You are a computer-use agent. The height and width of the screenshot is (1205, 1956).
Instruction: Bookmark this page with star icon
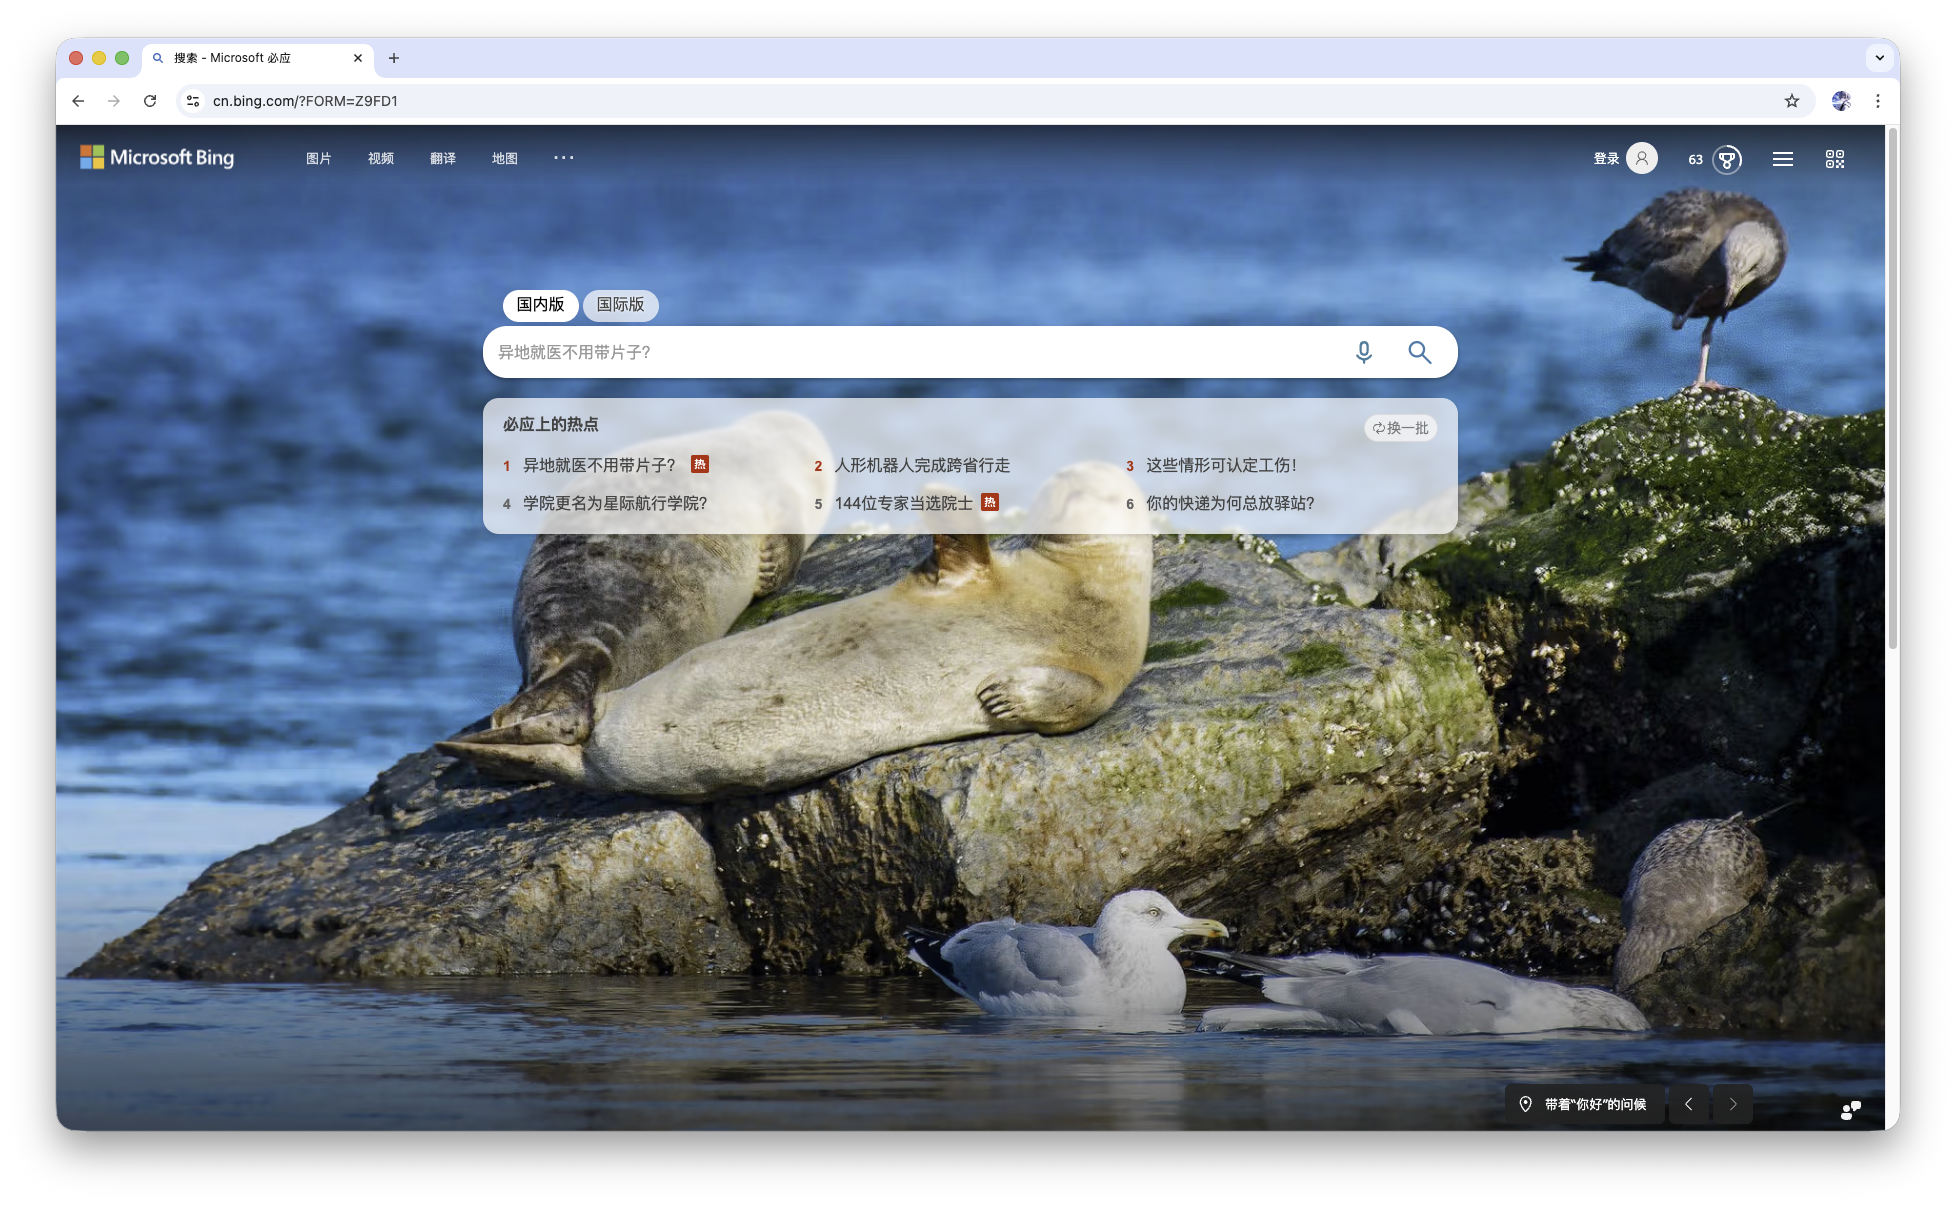tap(1791, 101)
